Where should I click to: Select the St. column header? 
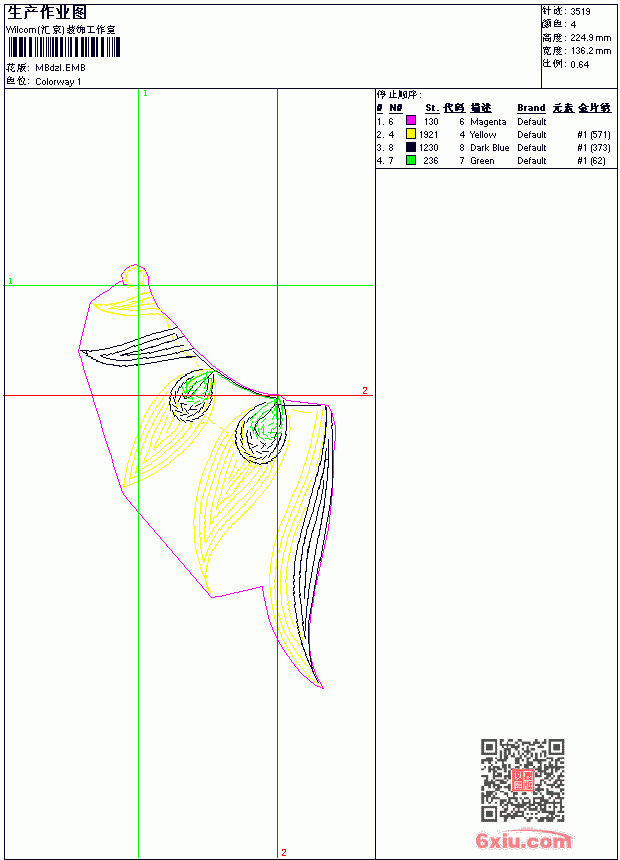click(x=432, y=108)
